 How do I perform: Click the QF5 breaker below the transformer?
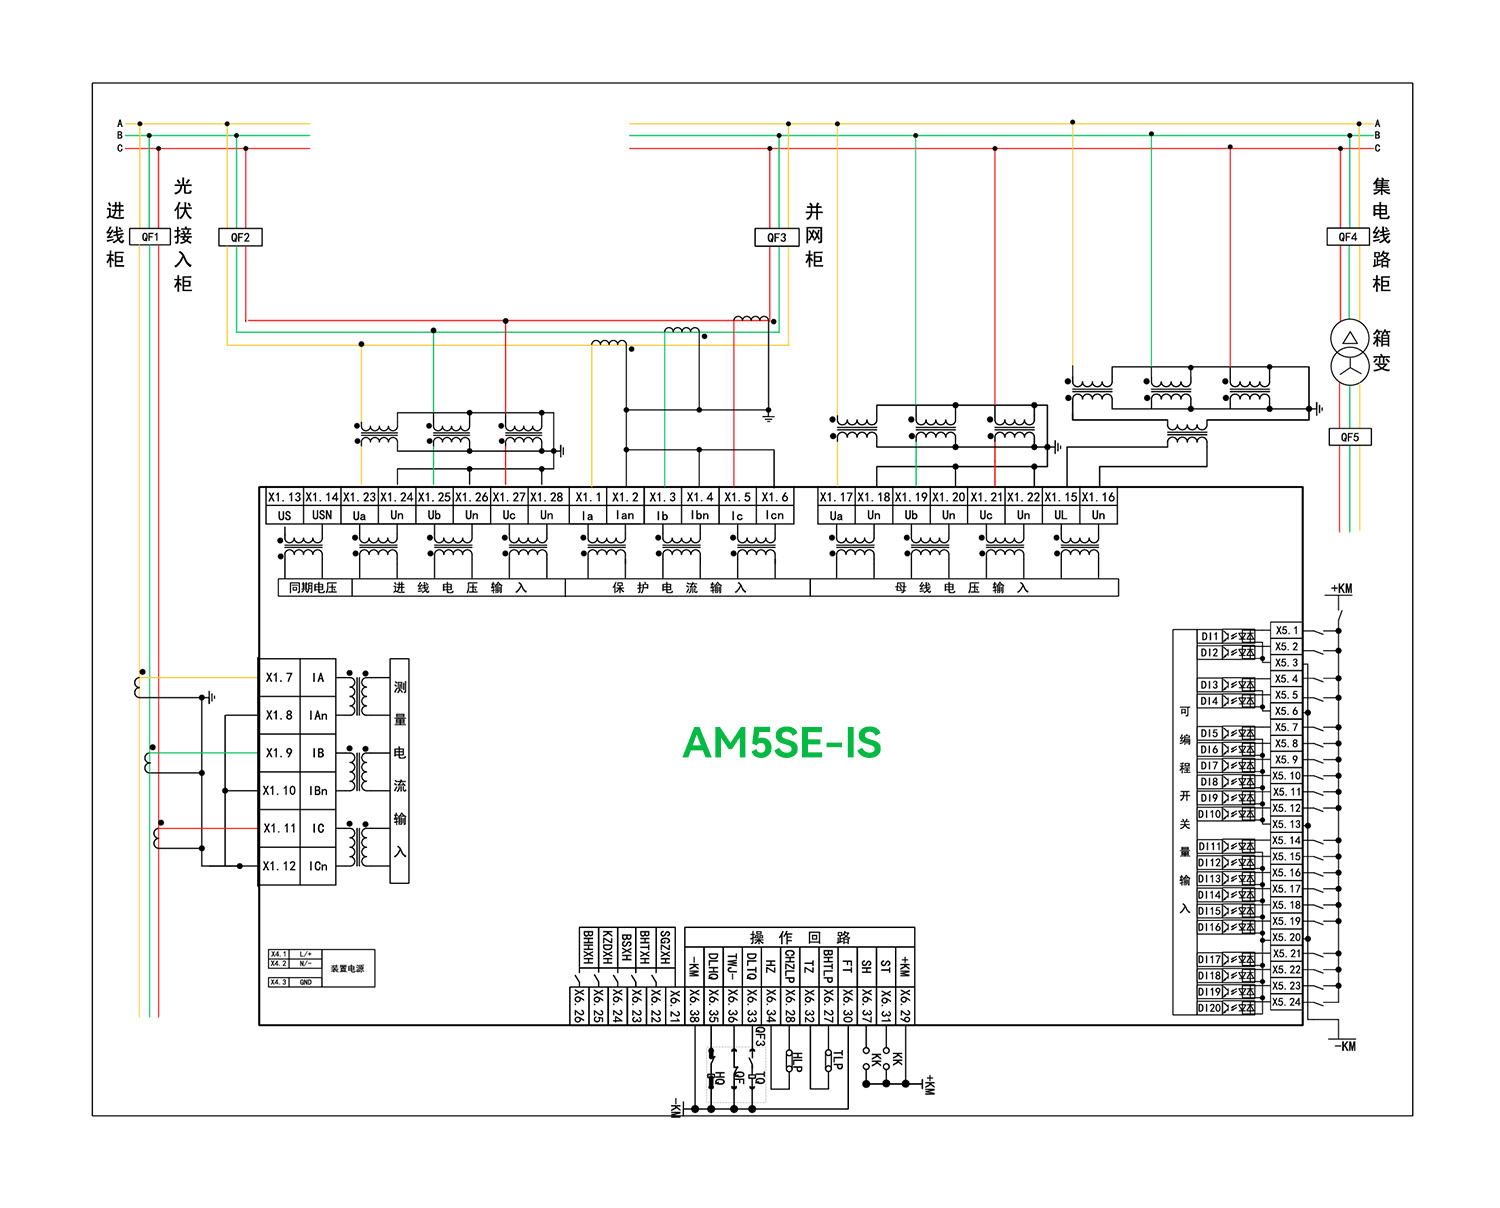click(x=1349, y=437)
